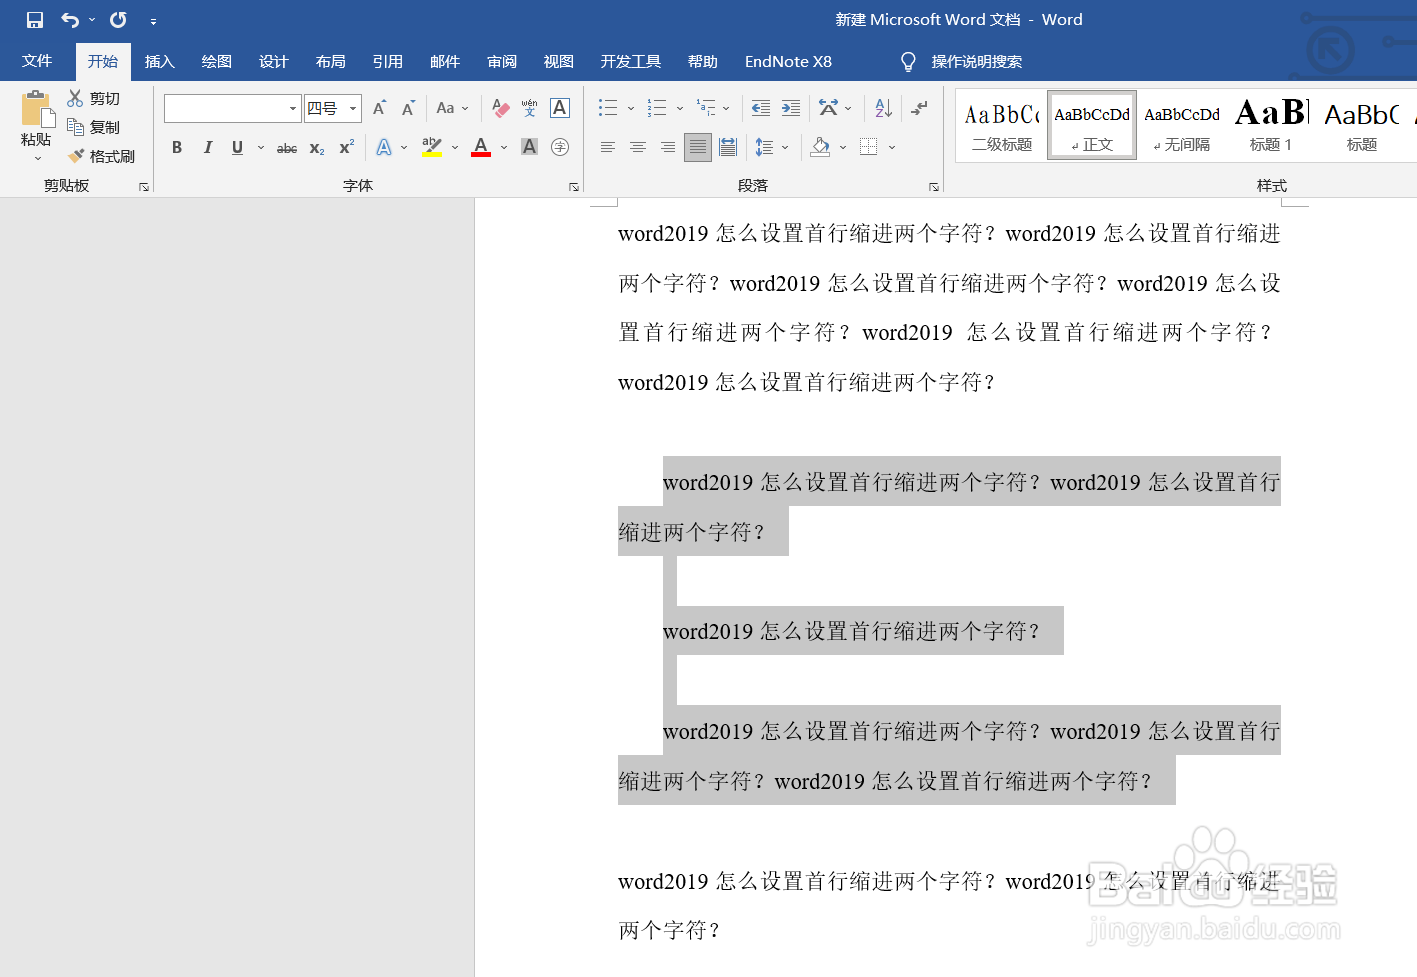Apply the 二级标题 style
Screen dimensions: 1417x977
[x=1002, y=125]
